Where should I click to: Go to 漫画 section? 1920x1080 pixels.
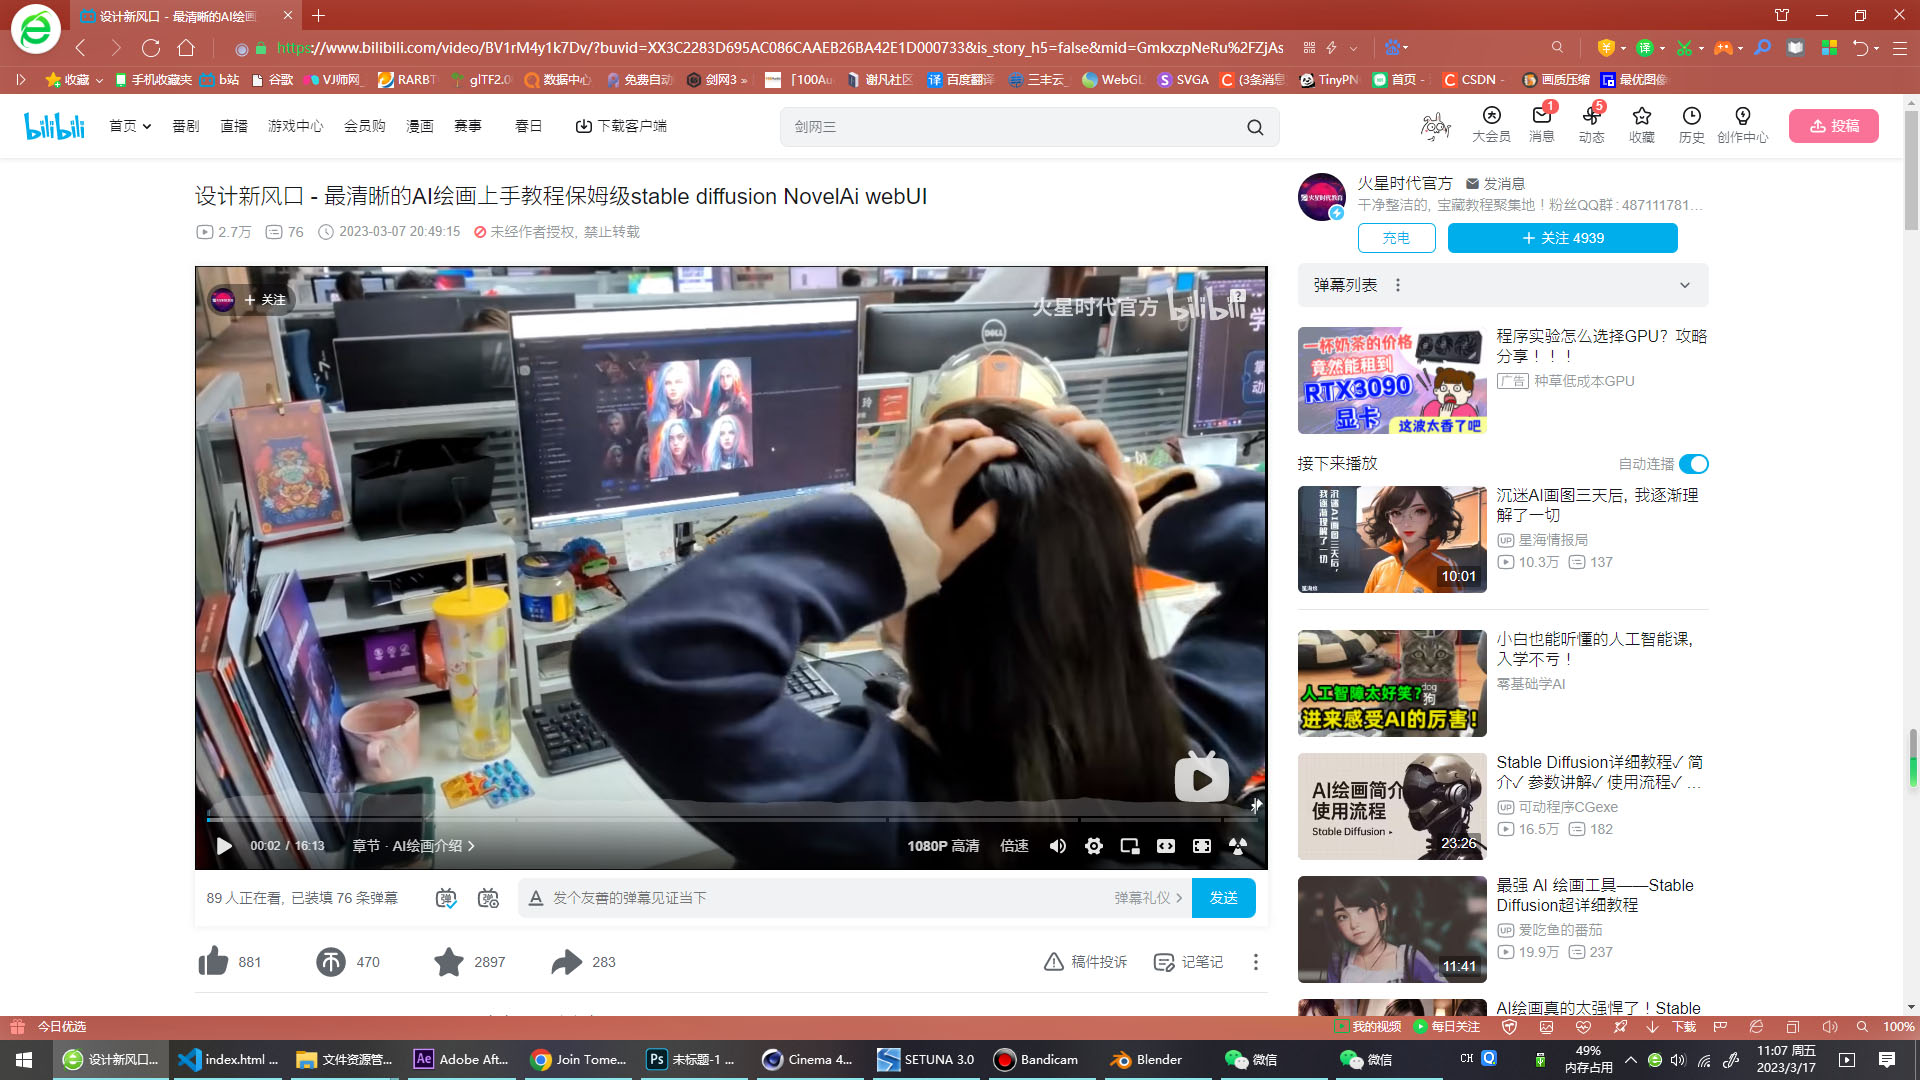click(x=420, y=126)
